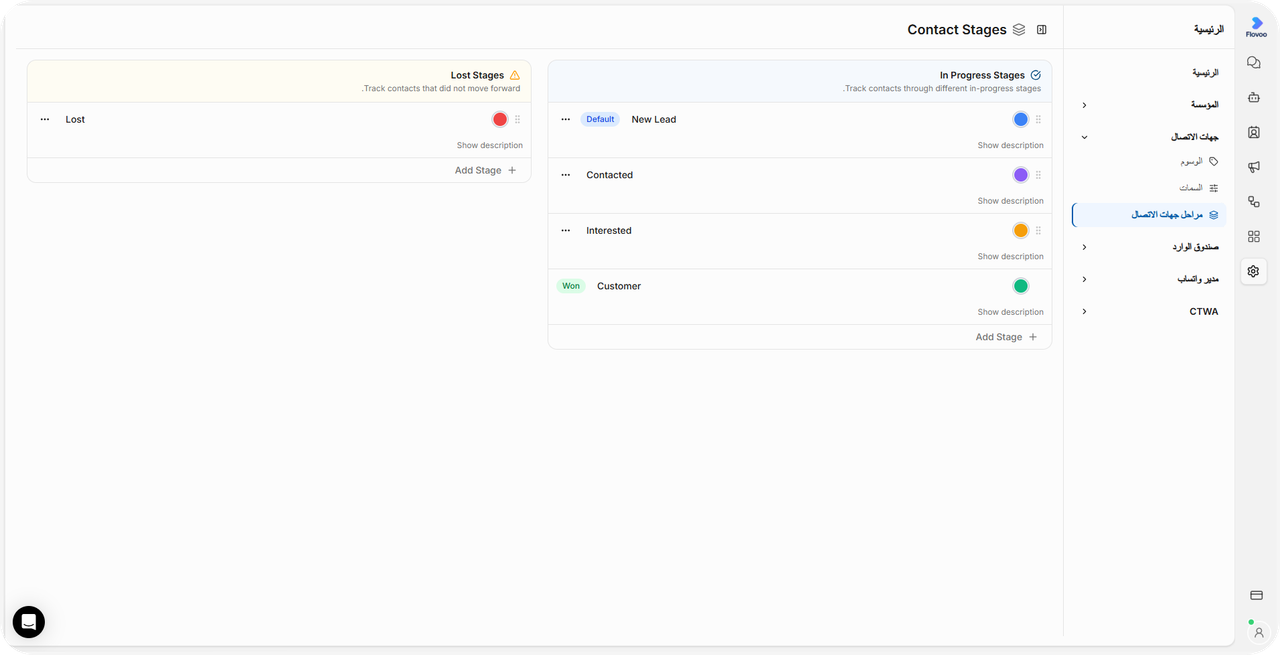Viewport: 1280px width, 655px height.
Task: Click the Lost Stages warning icon
Action: click(515, 75)
